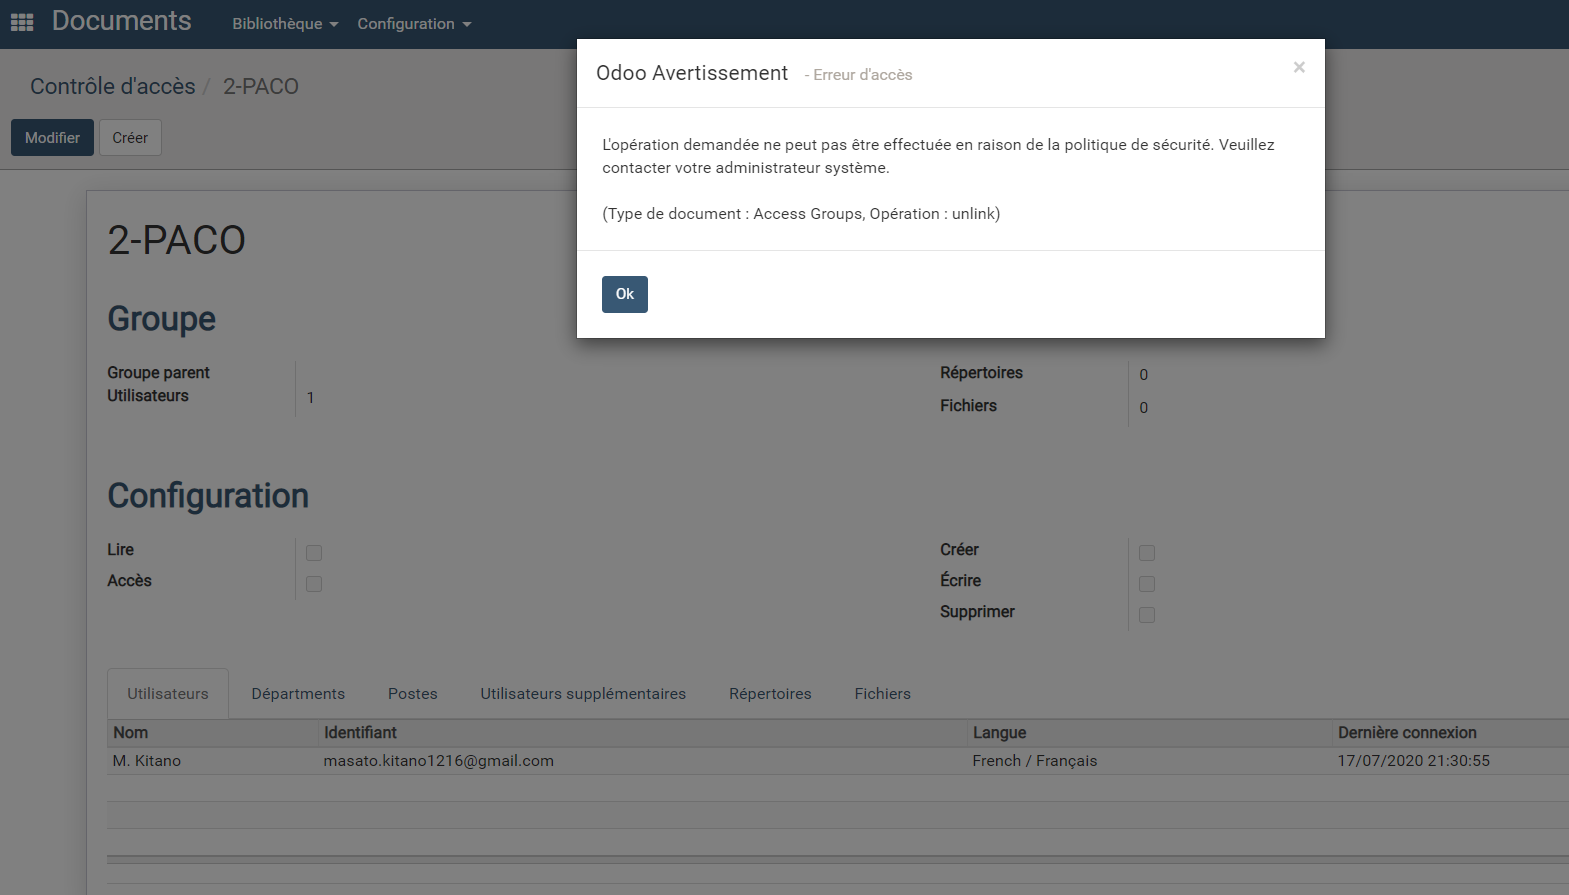Toggle the Écrire checkbox
The width and height of the screenshot is (1569, 895).
tap(1147, 584)
